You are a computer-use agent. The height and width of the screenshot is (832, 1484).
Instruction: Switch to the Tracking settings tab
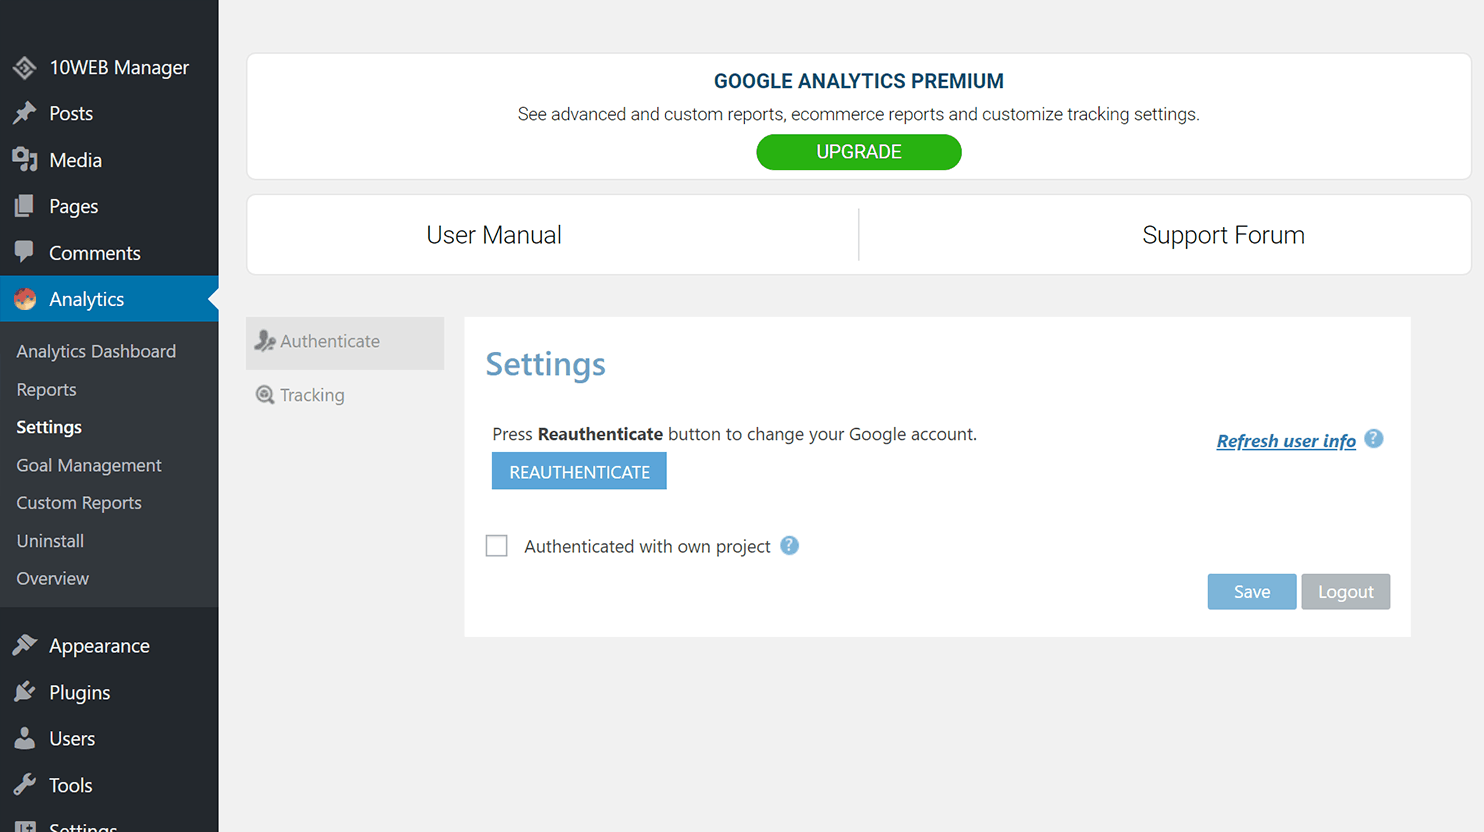(345, 395)
